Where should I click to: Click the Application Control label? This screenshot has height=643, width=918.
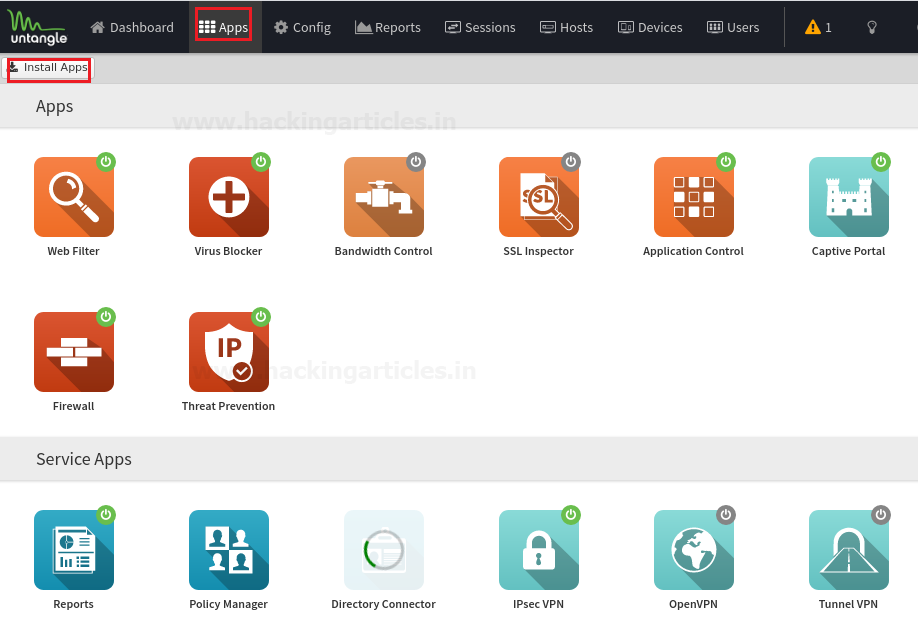tap(693, 251)
